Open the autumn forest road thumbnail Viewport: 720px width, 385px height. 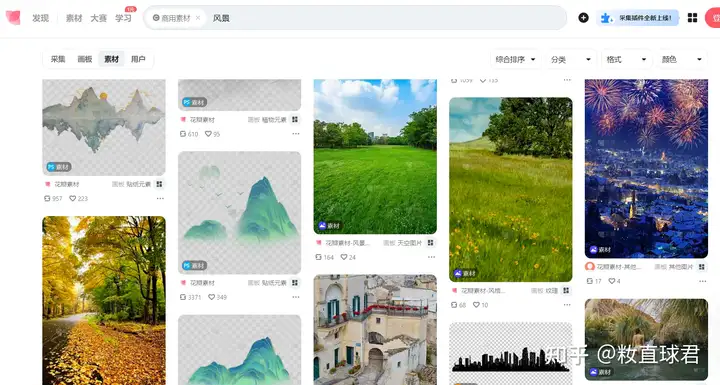[104, 300]
